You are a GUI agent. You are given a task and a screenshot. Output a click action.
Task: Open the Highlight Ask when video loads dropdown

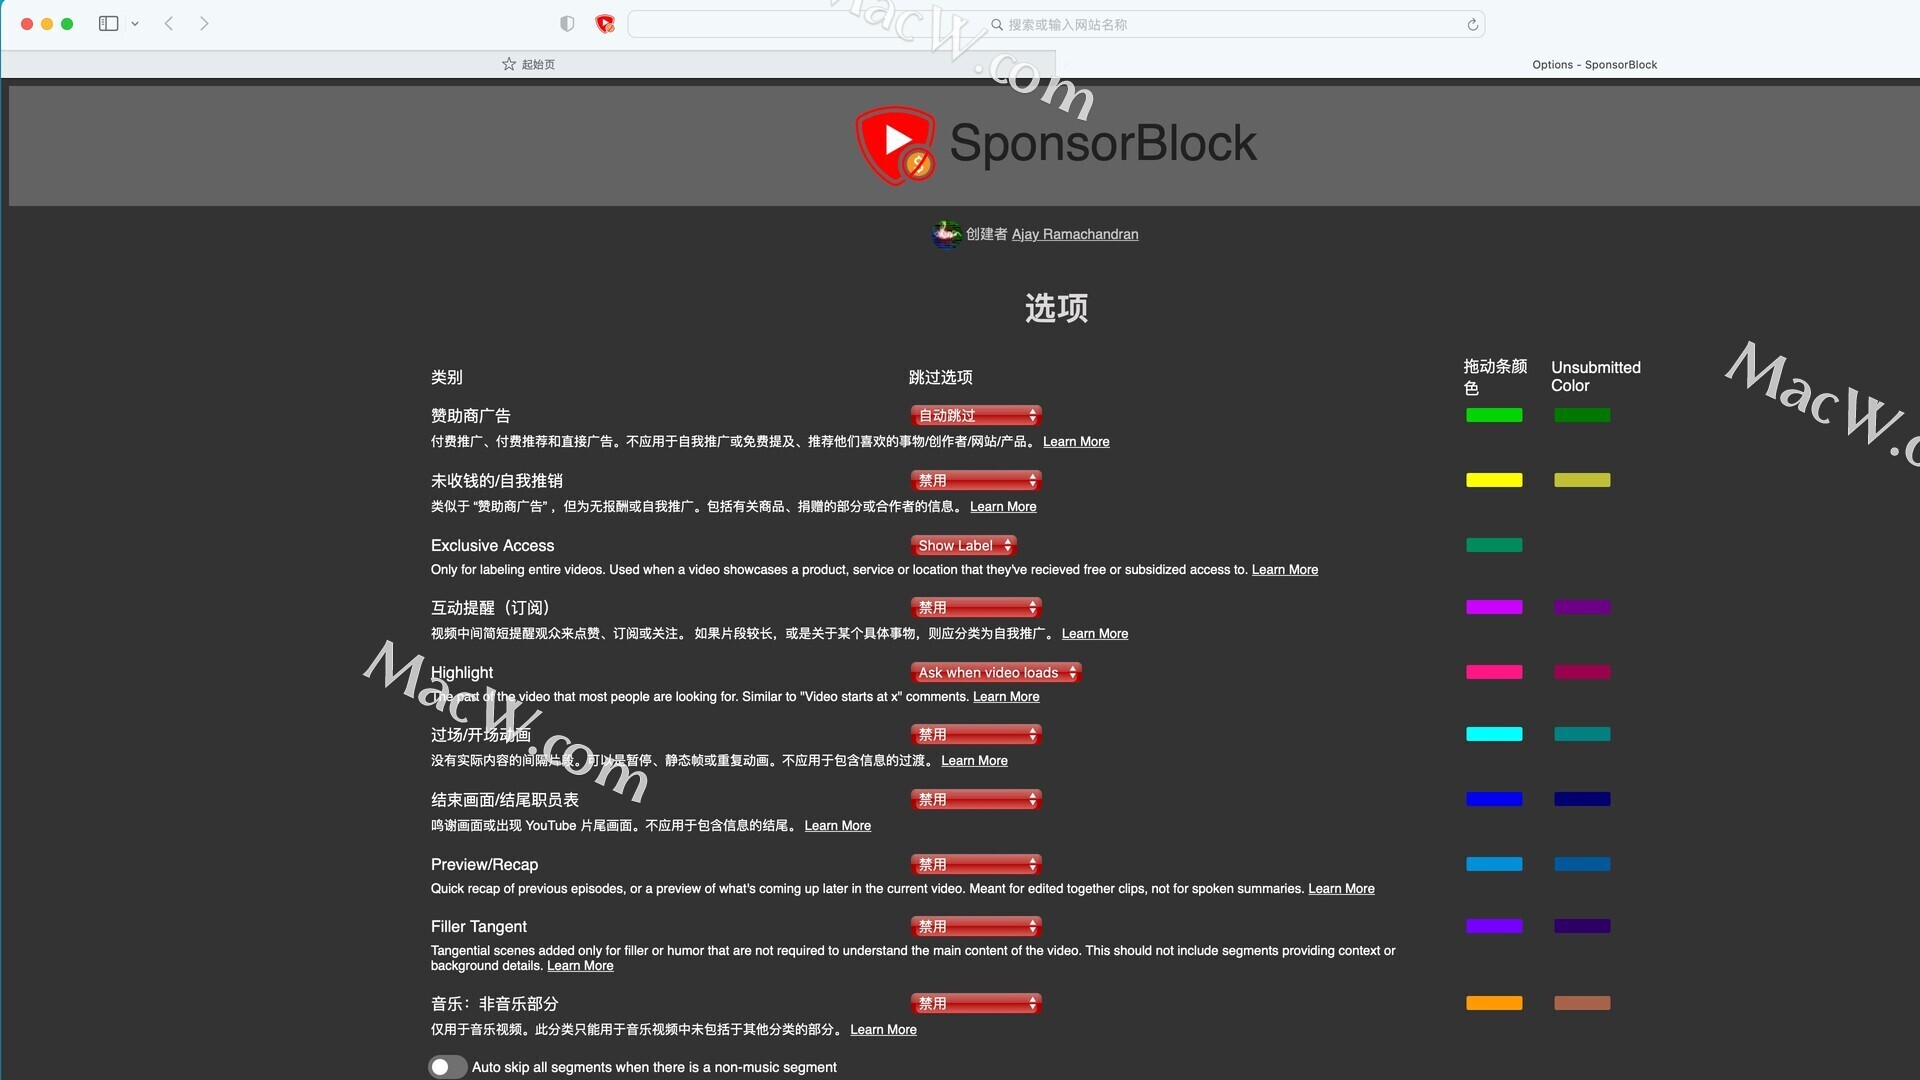tap(996, 672)
